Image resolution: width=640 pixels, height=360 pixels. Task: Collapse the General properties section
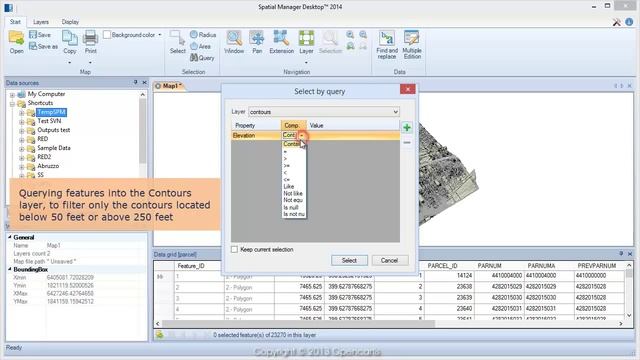coord(9,237)
